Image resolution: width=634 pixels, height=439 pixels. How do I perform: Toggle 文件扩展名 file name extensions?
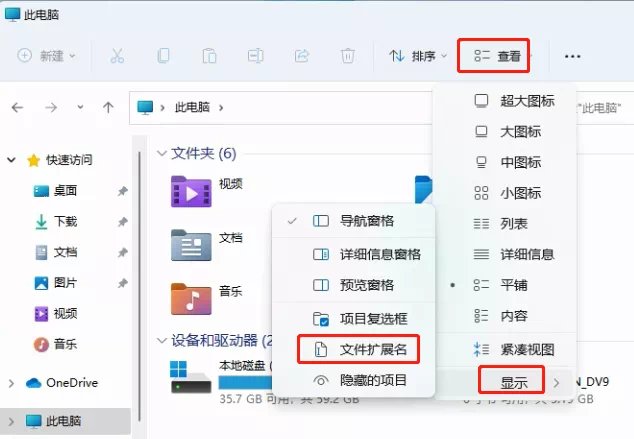353,349
